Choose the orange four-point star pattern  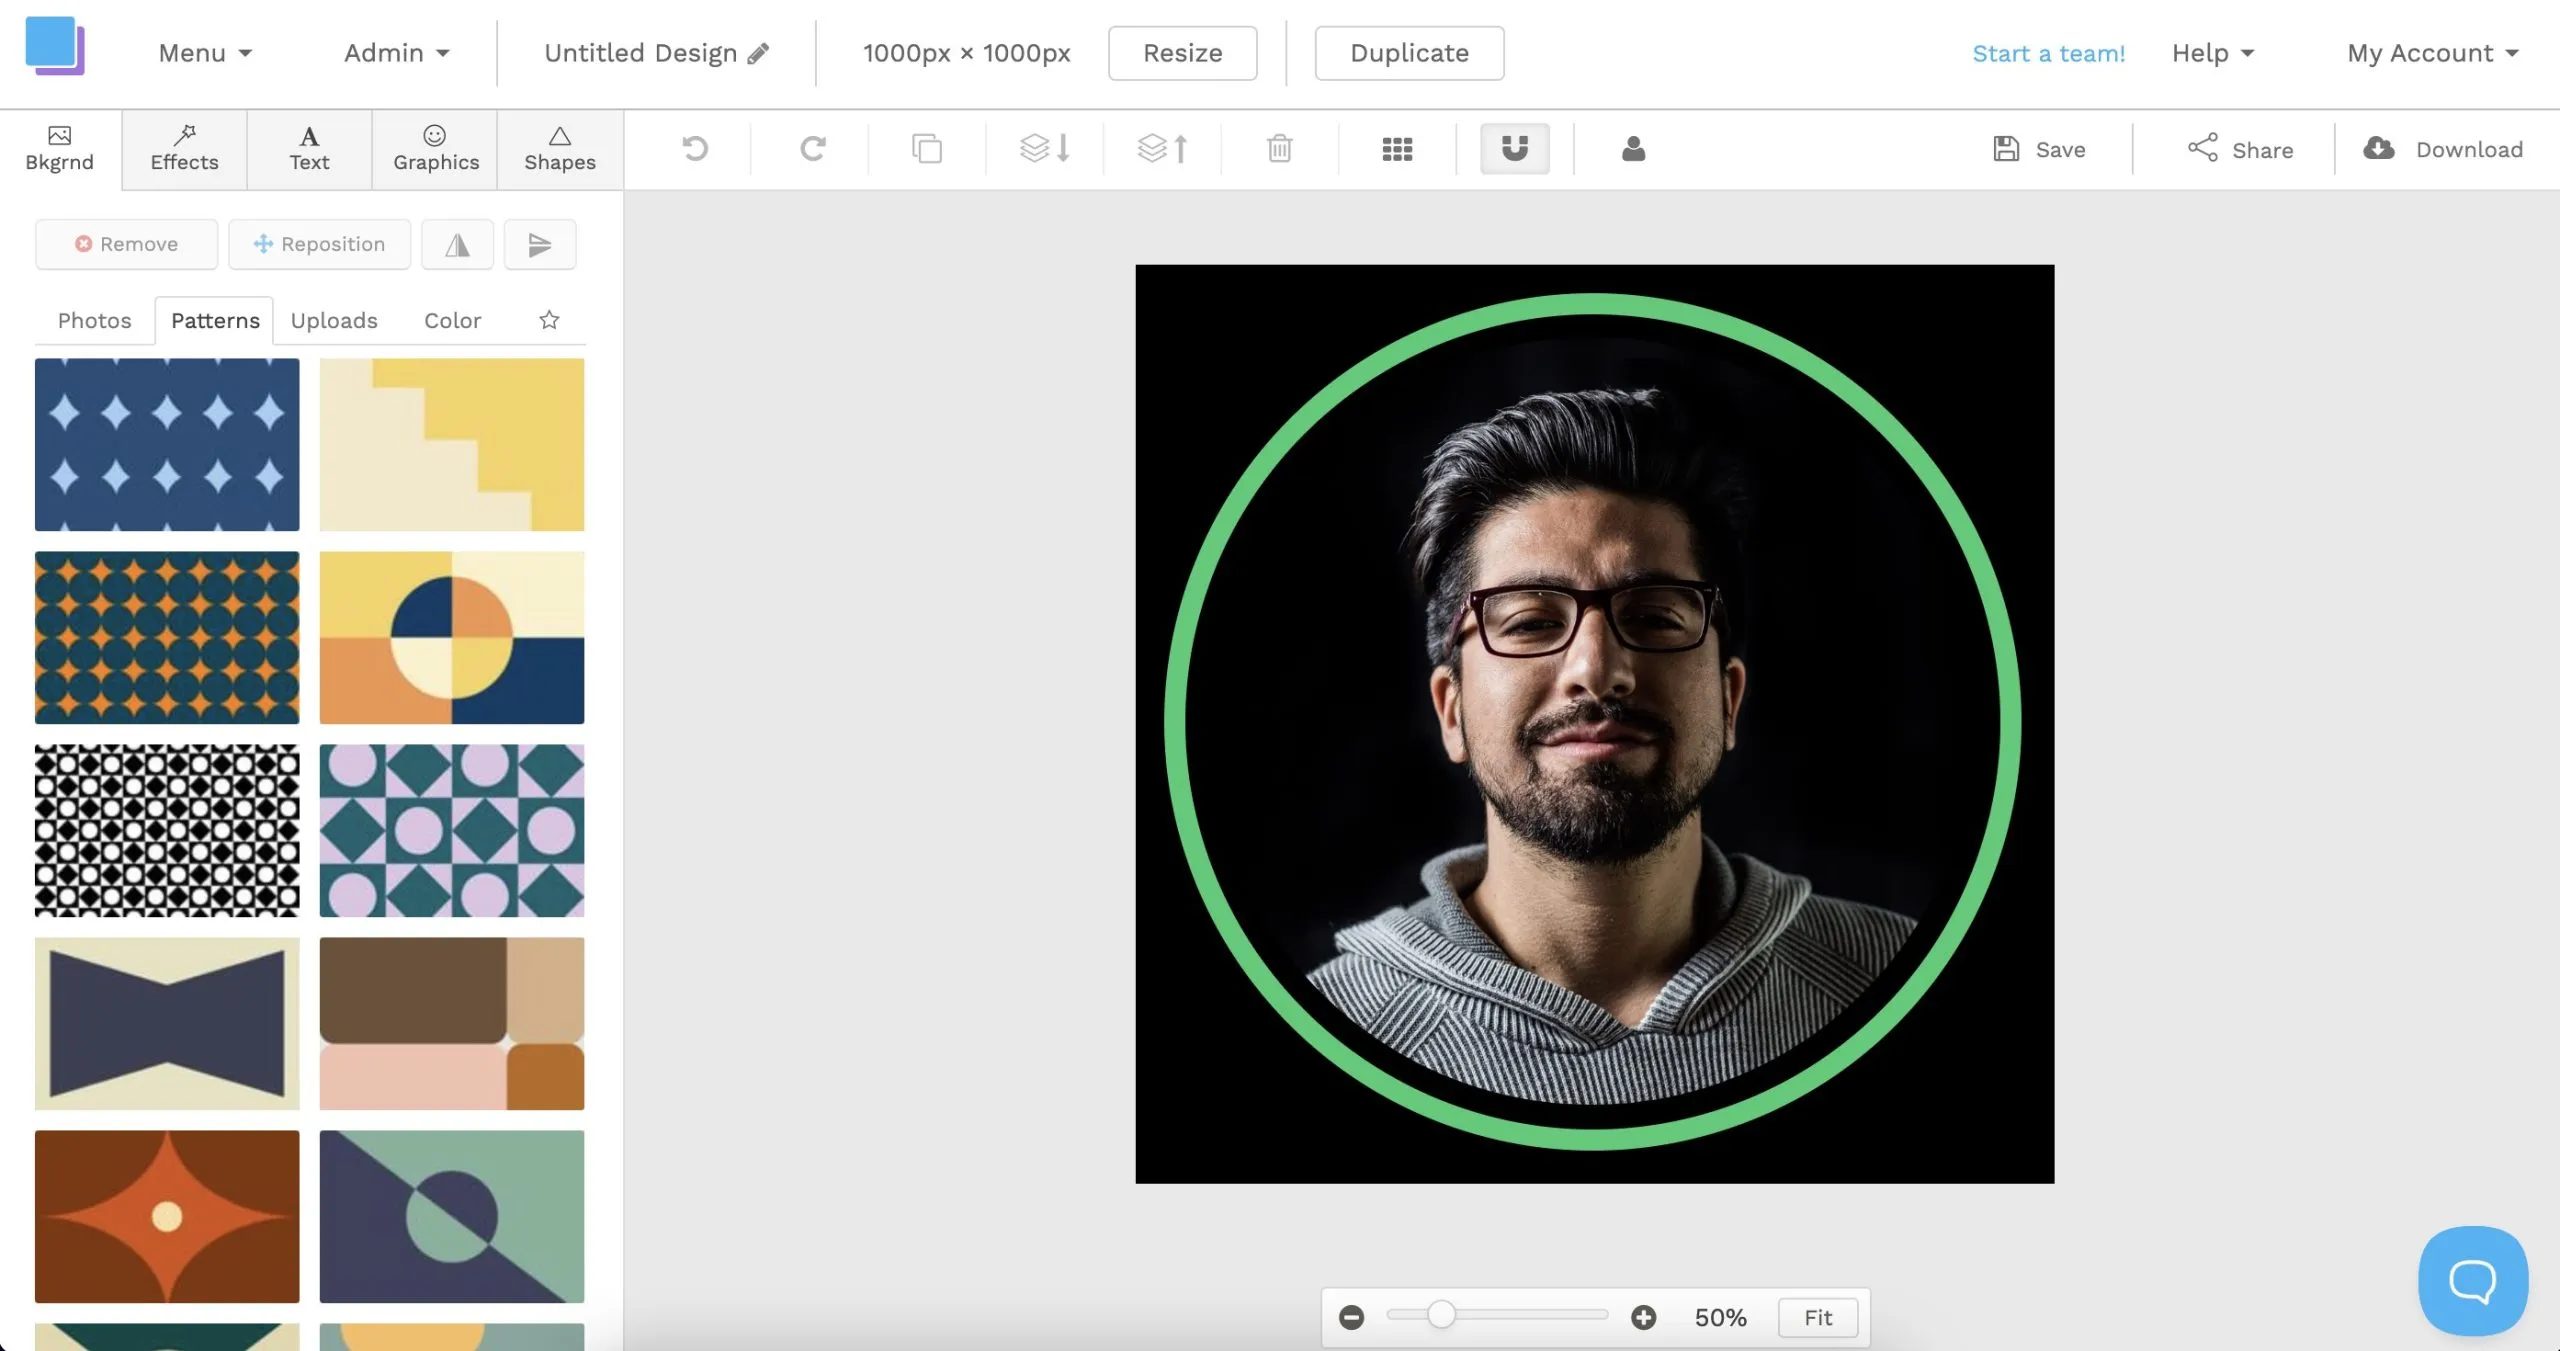tap(167, 1216)
